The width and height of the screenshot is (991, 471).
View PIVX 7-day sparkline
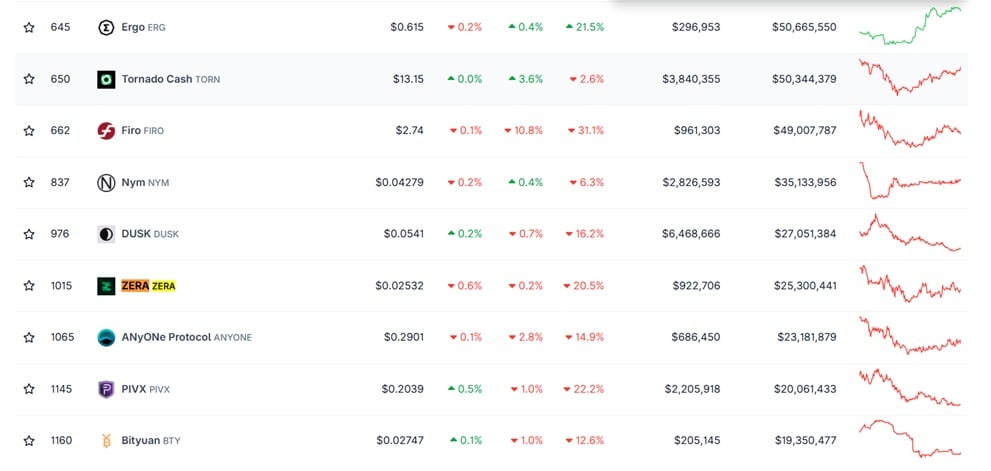pos(910,388)
